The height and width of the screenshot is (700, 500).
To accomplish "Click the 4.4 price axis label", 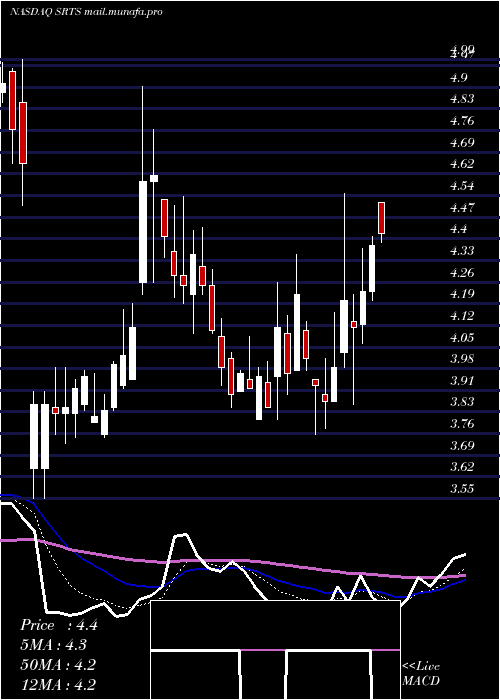I will point(459,229).
